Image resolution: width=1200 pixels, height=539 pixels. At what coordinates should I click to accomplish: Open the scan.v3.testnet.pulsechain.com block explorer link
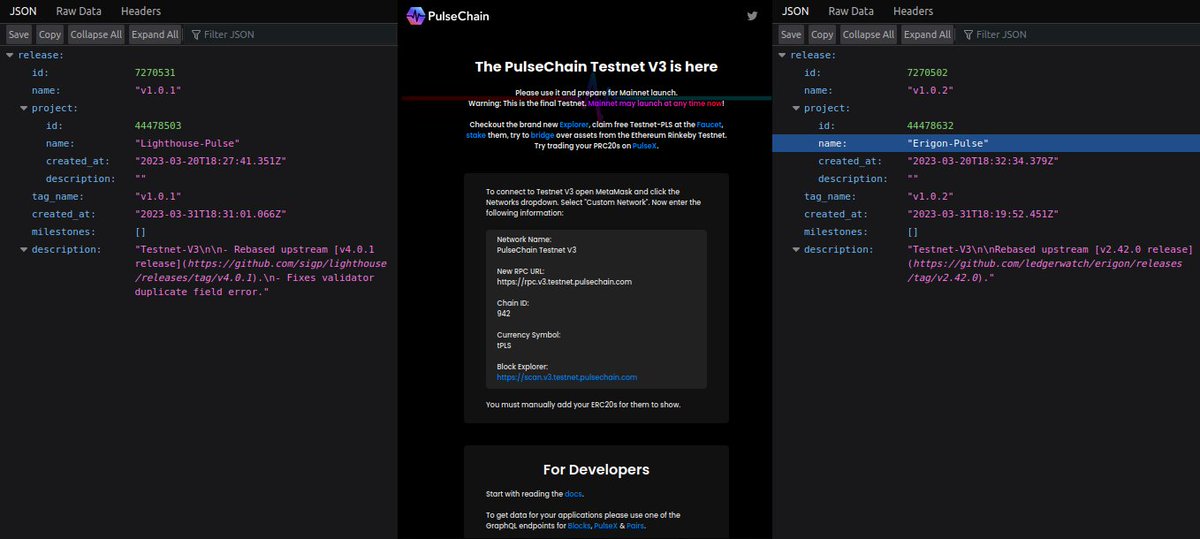click(x=567, y=377)
